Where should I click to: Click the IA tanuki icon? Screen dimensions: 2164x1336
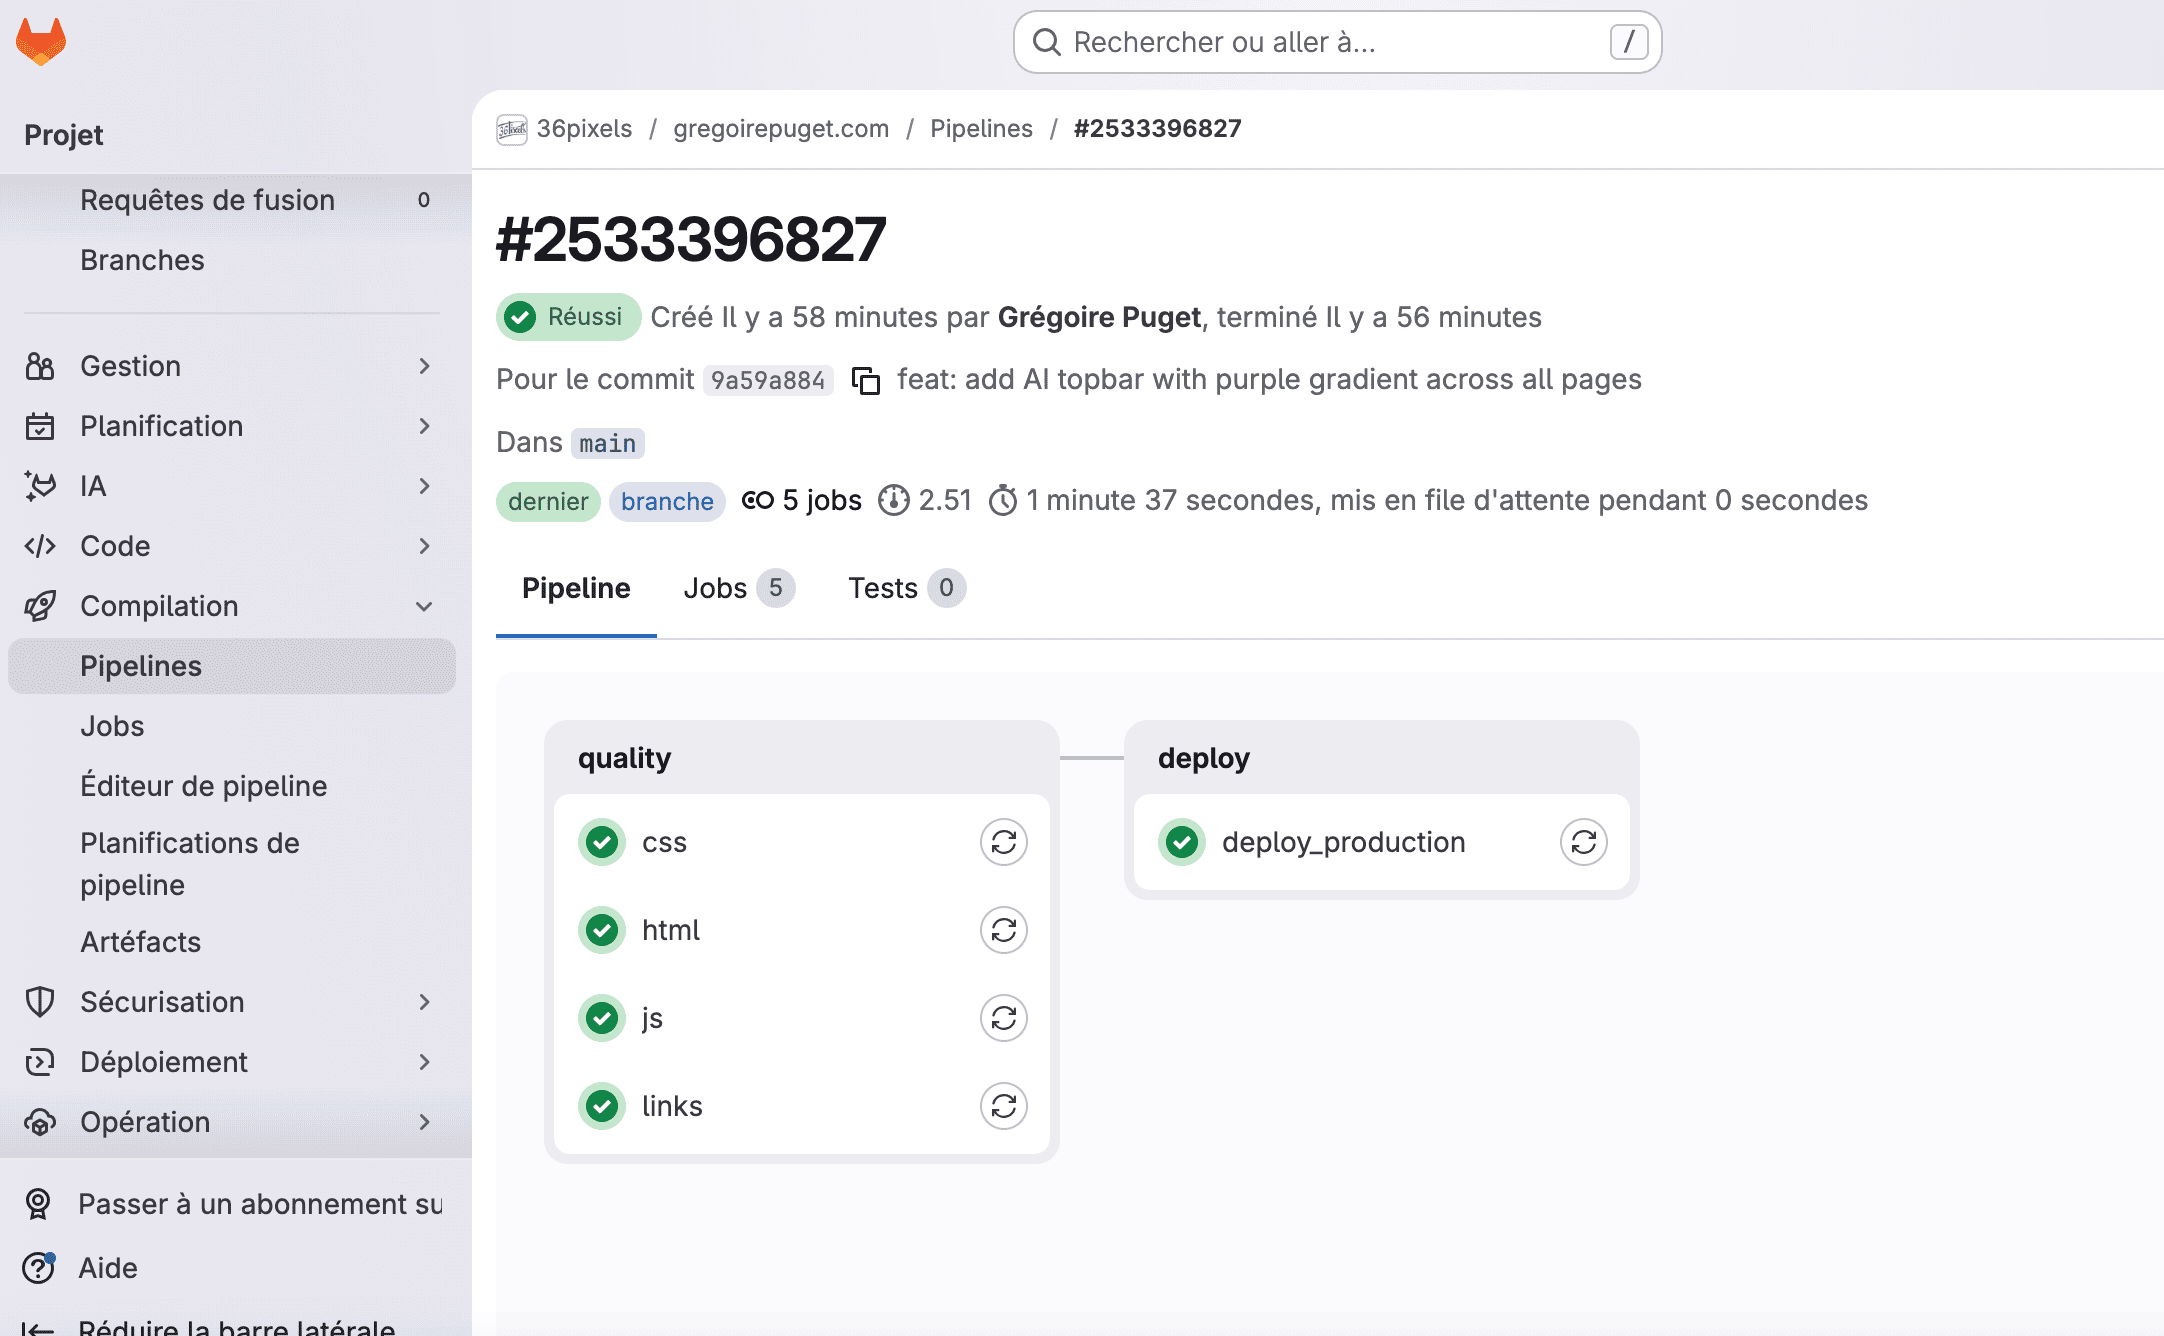40,486
